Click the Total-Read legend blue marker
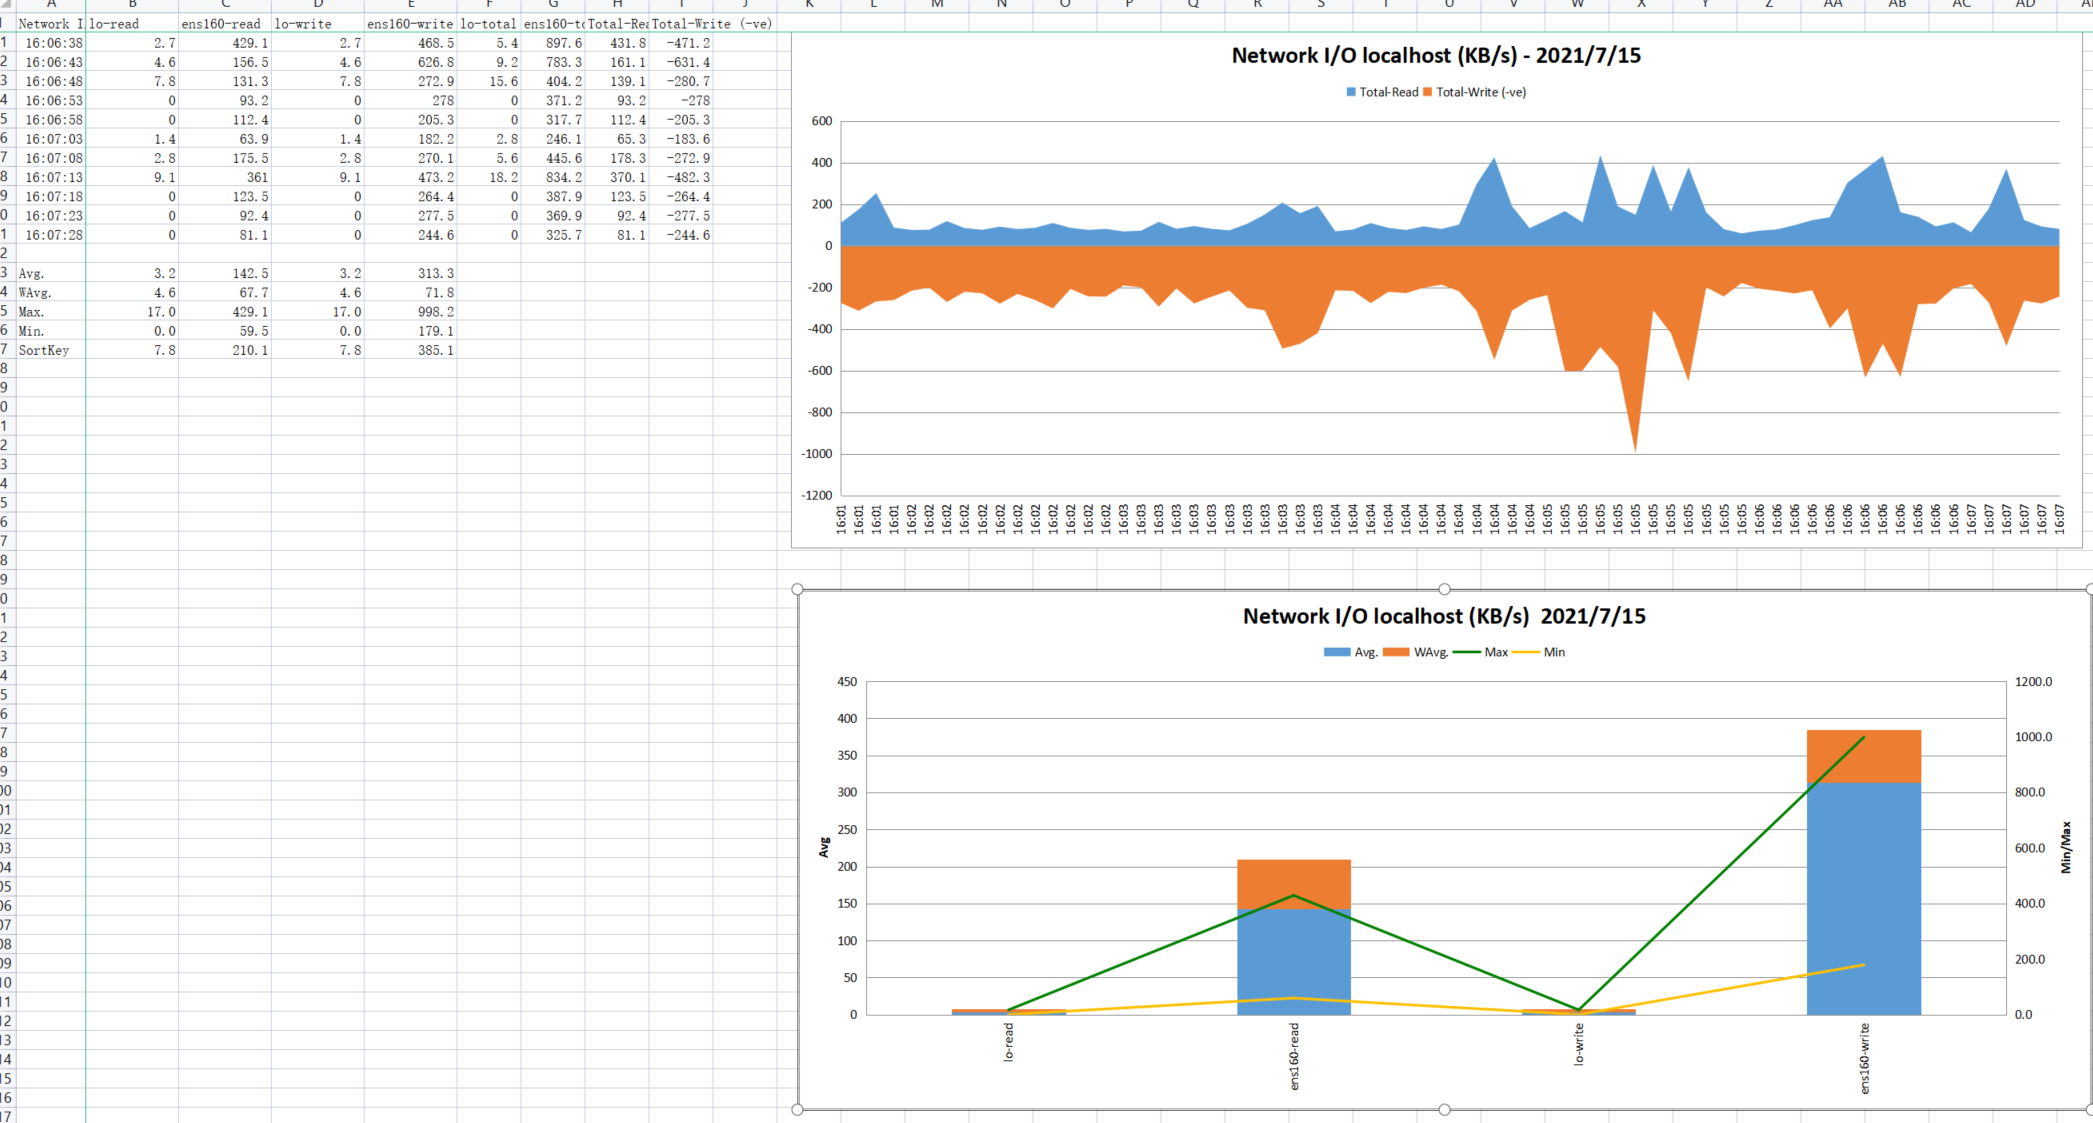 1351,92
